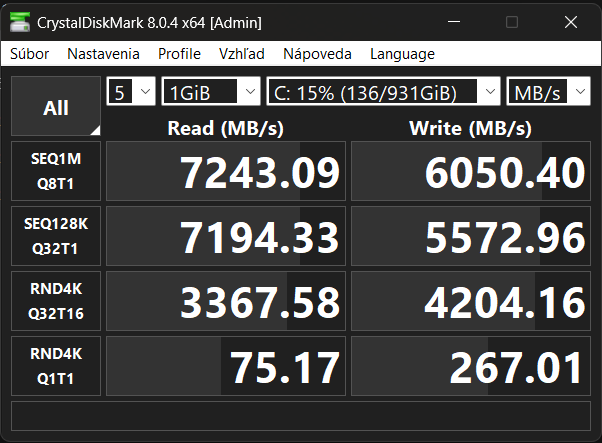This screenshot has height=443, width=602.
Task: Minimize the CrystalDiskMark window
Action: [x=454, y=22]
